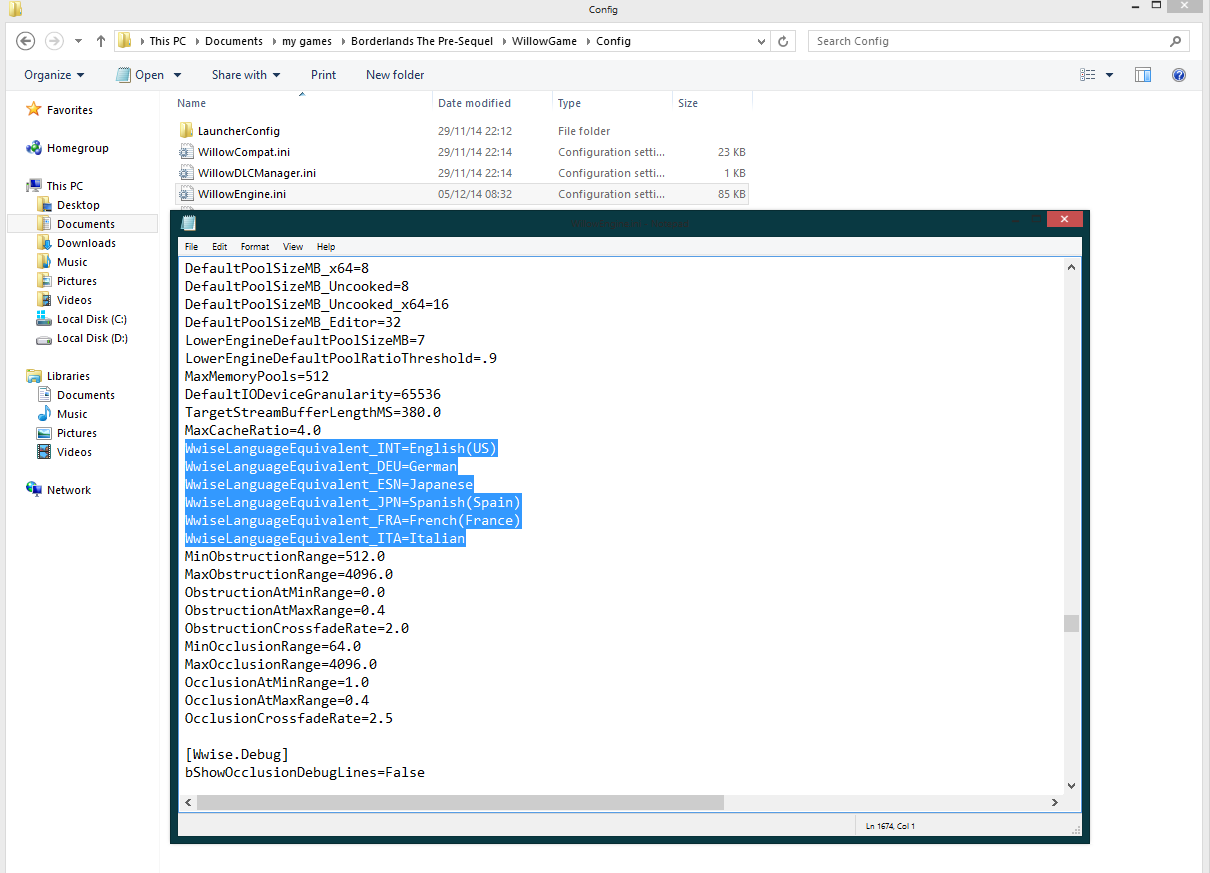
Task: Select Videos under Libraries
Action: coord(74,452)
